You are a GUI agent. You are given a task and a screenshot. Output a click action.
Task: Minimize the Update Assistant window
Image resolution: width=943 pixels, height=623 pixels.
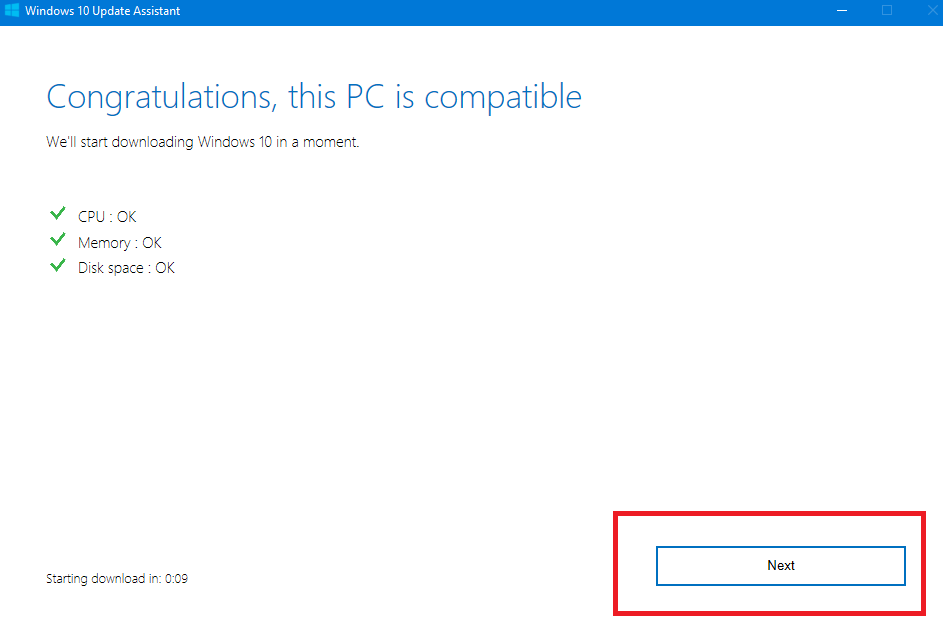842,11
